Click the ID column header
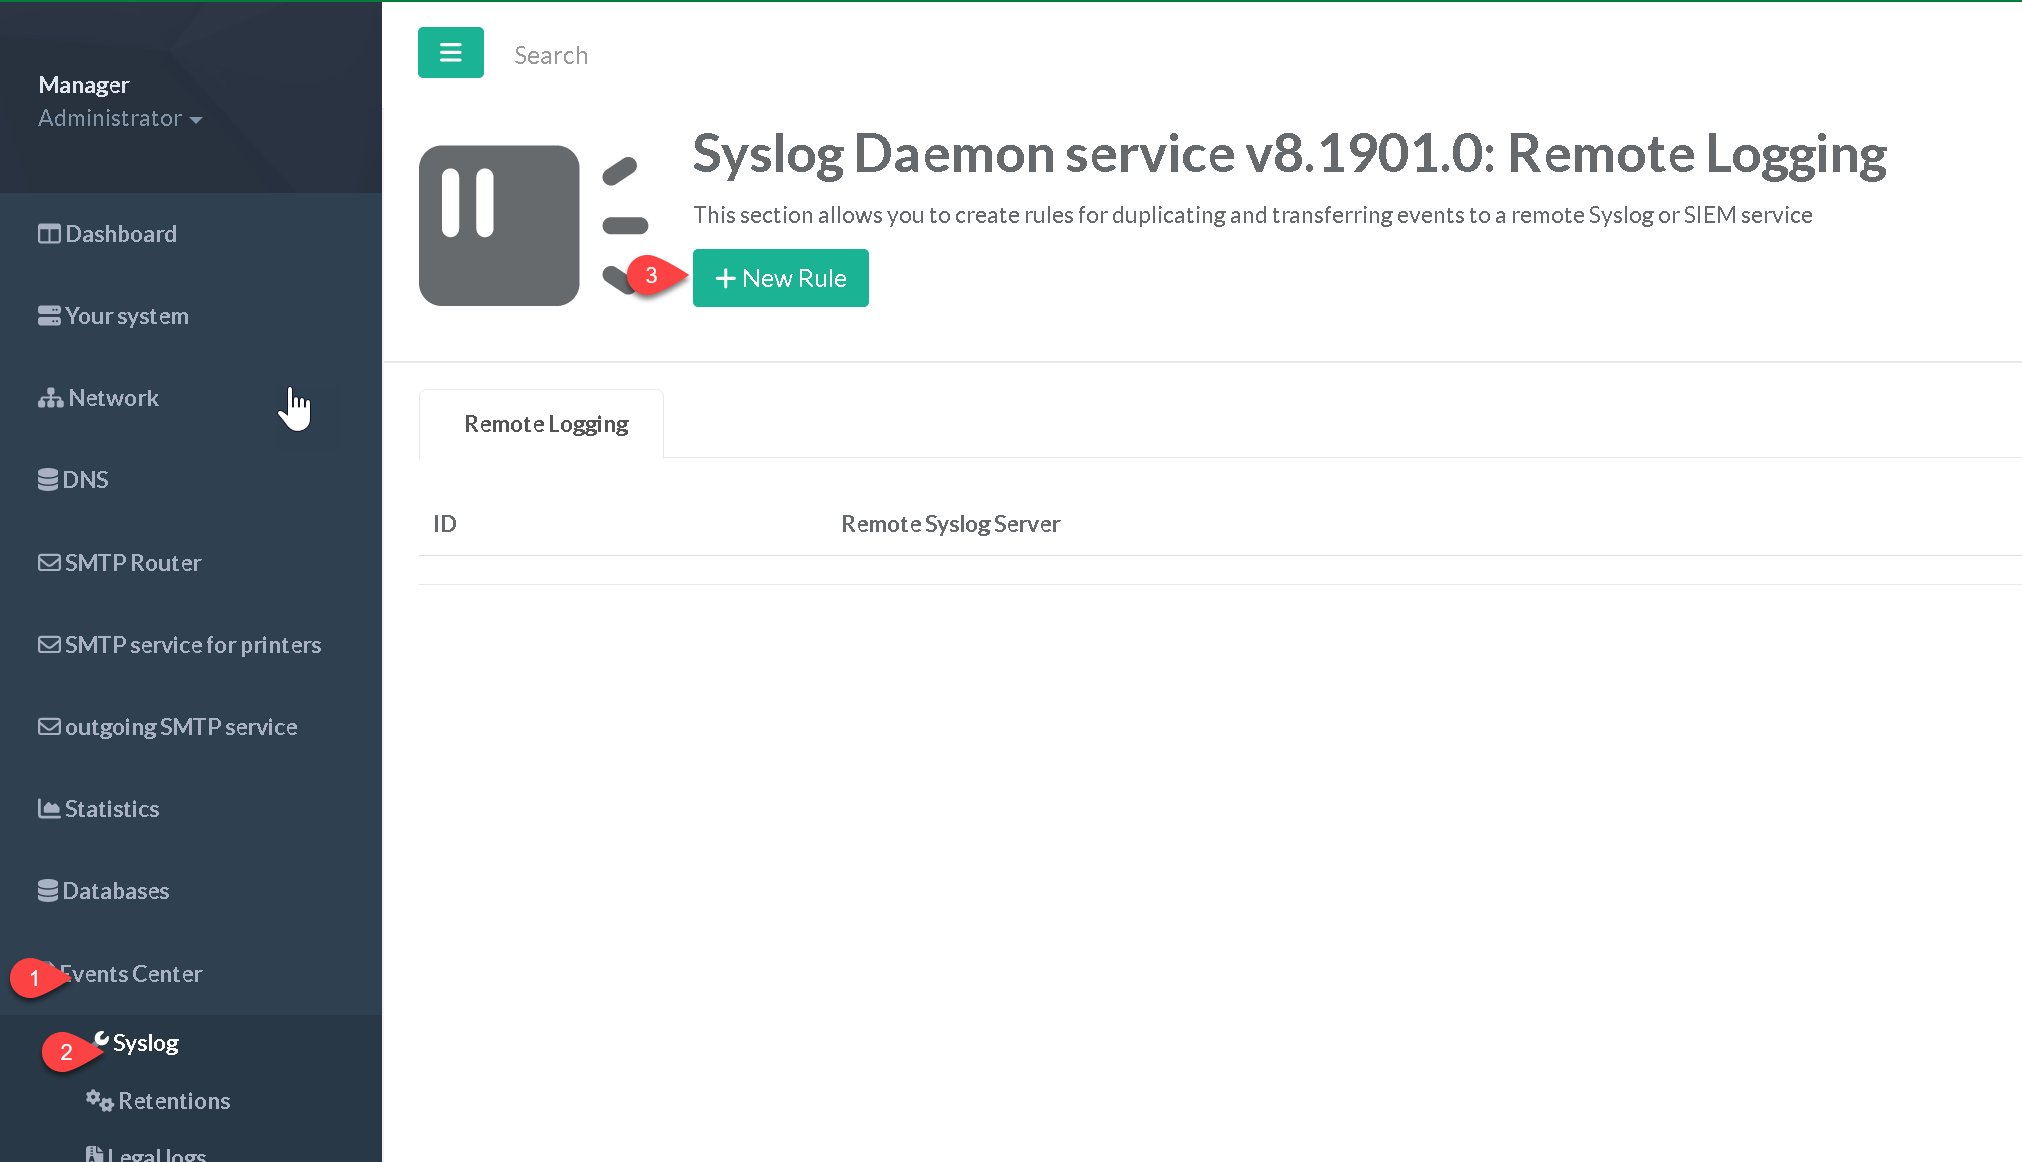 445,524
